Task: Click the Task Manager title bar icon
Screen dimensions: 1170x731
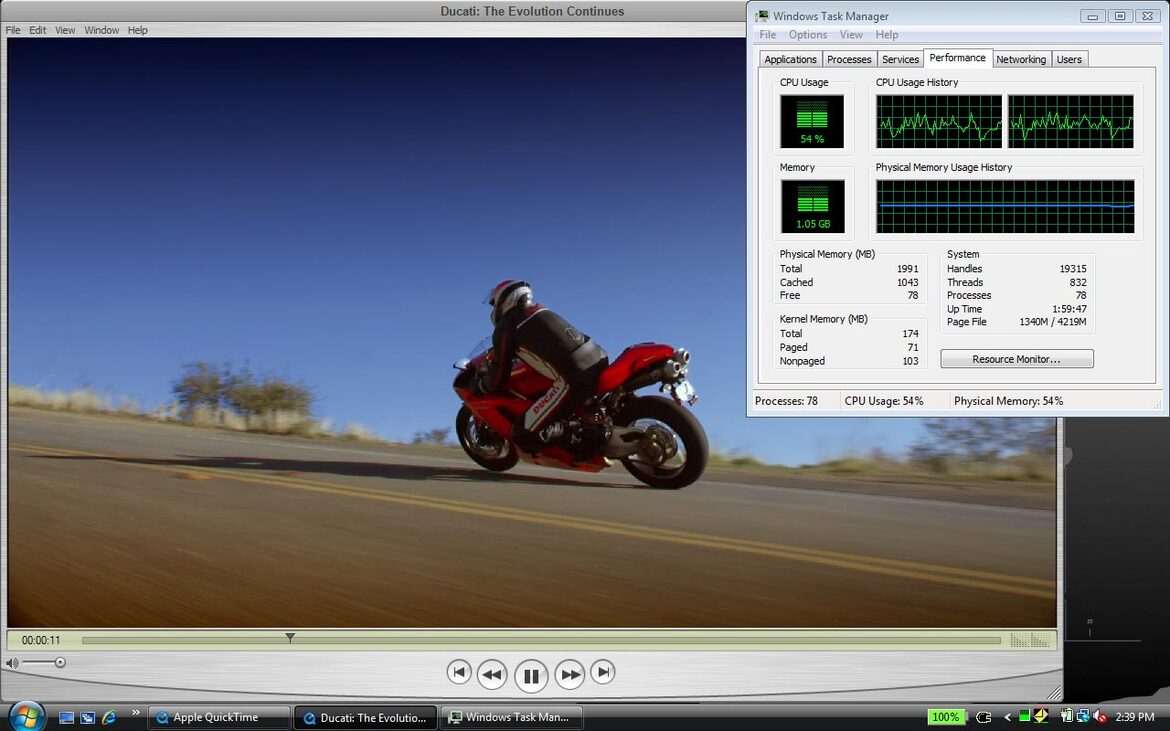Action: pos(762,16)
